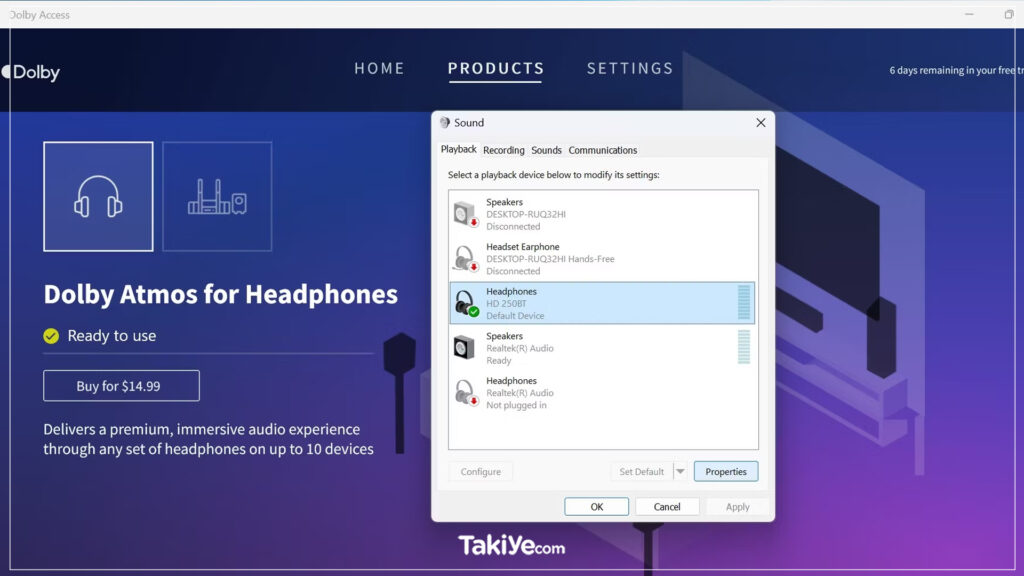
Task: Open the Set Default dropdown arrow
Action: click(x=680, y=472)
